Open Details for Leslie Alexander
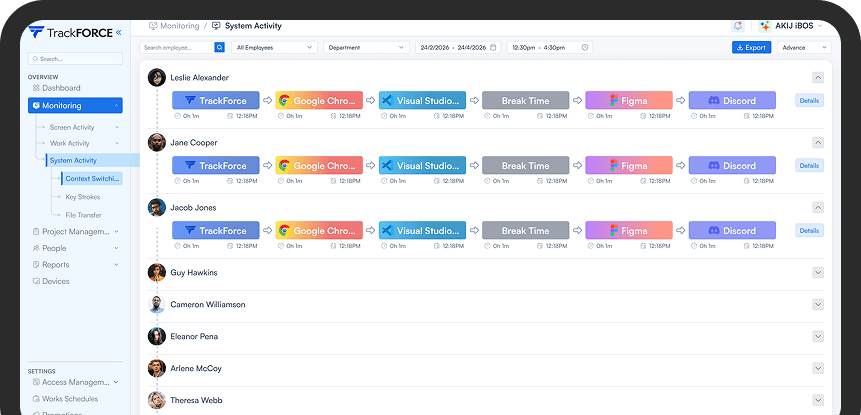Screen dimensions: 861x415 point(809,100)
